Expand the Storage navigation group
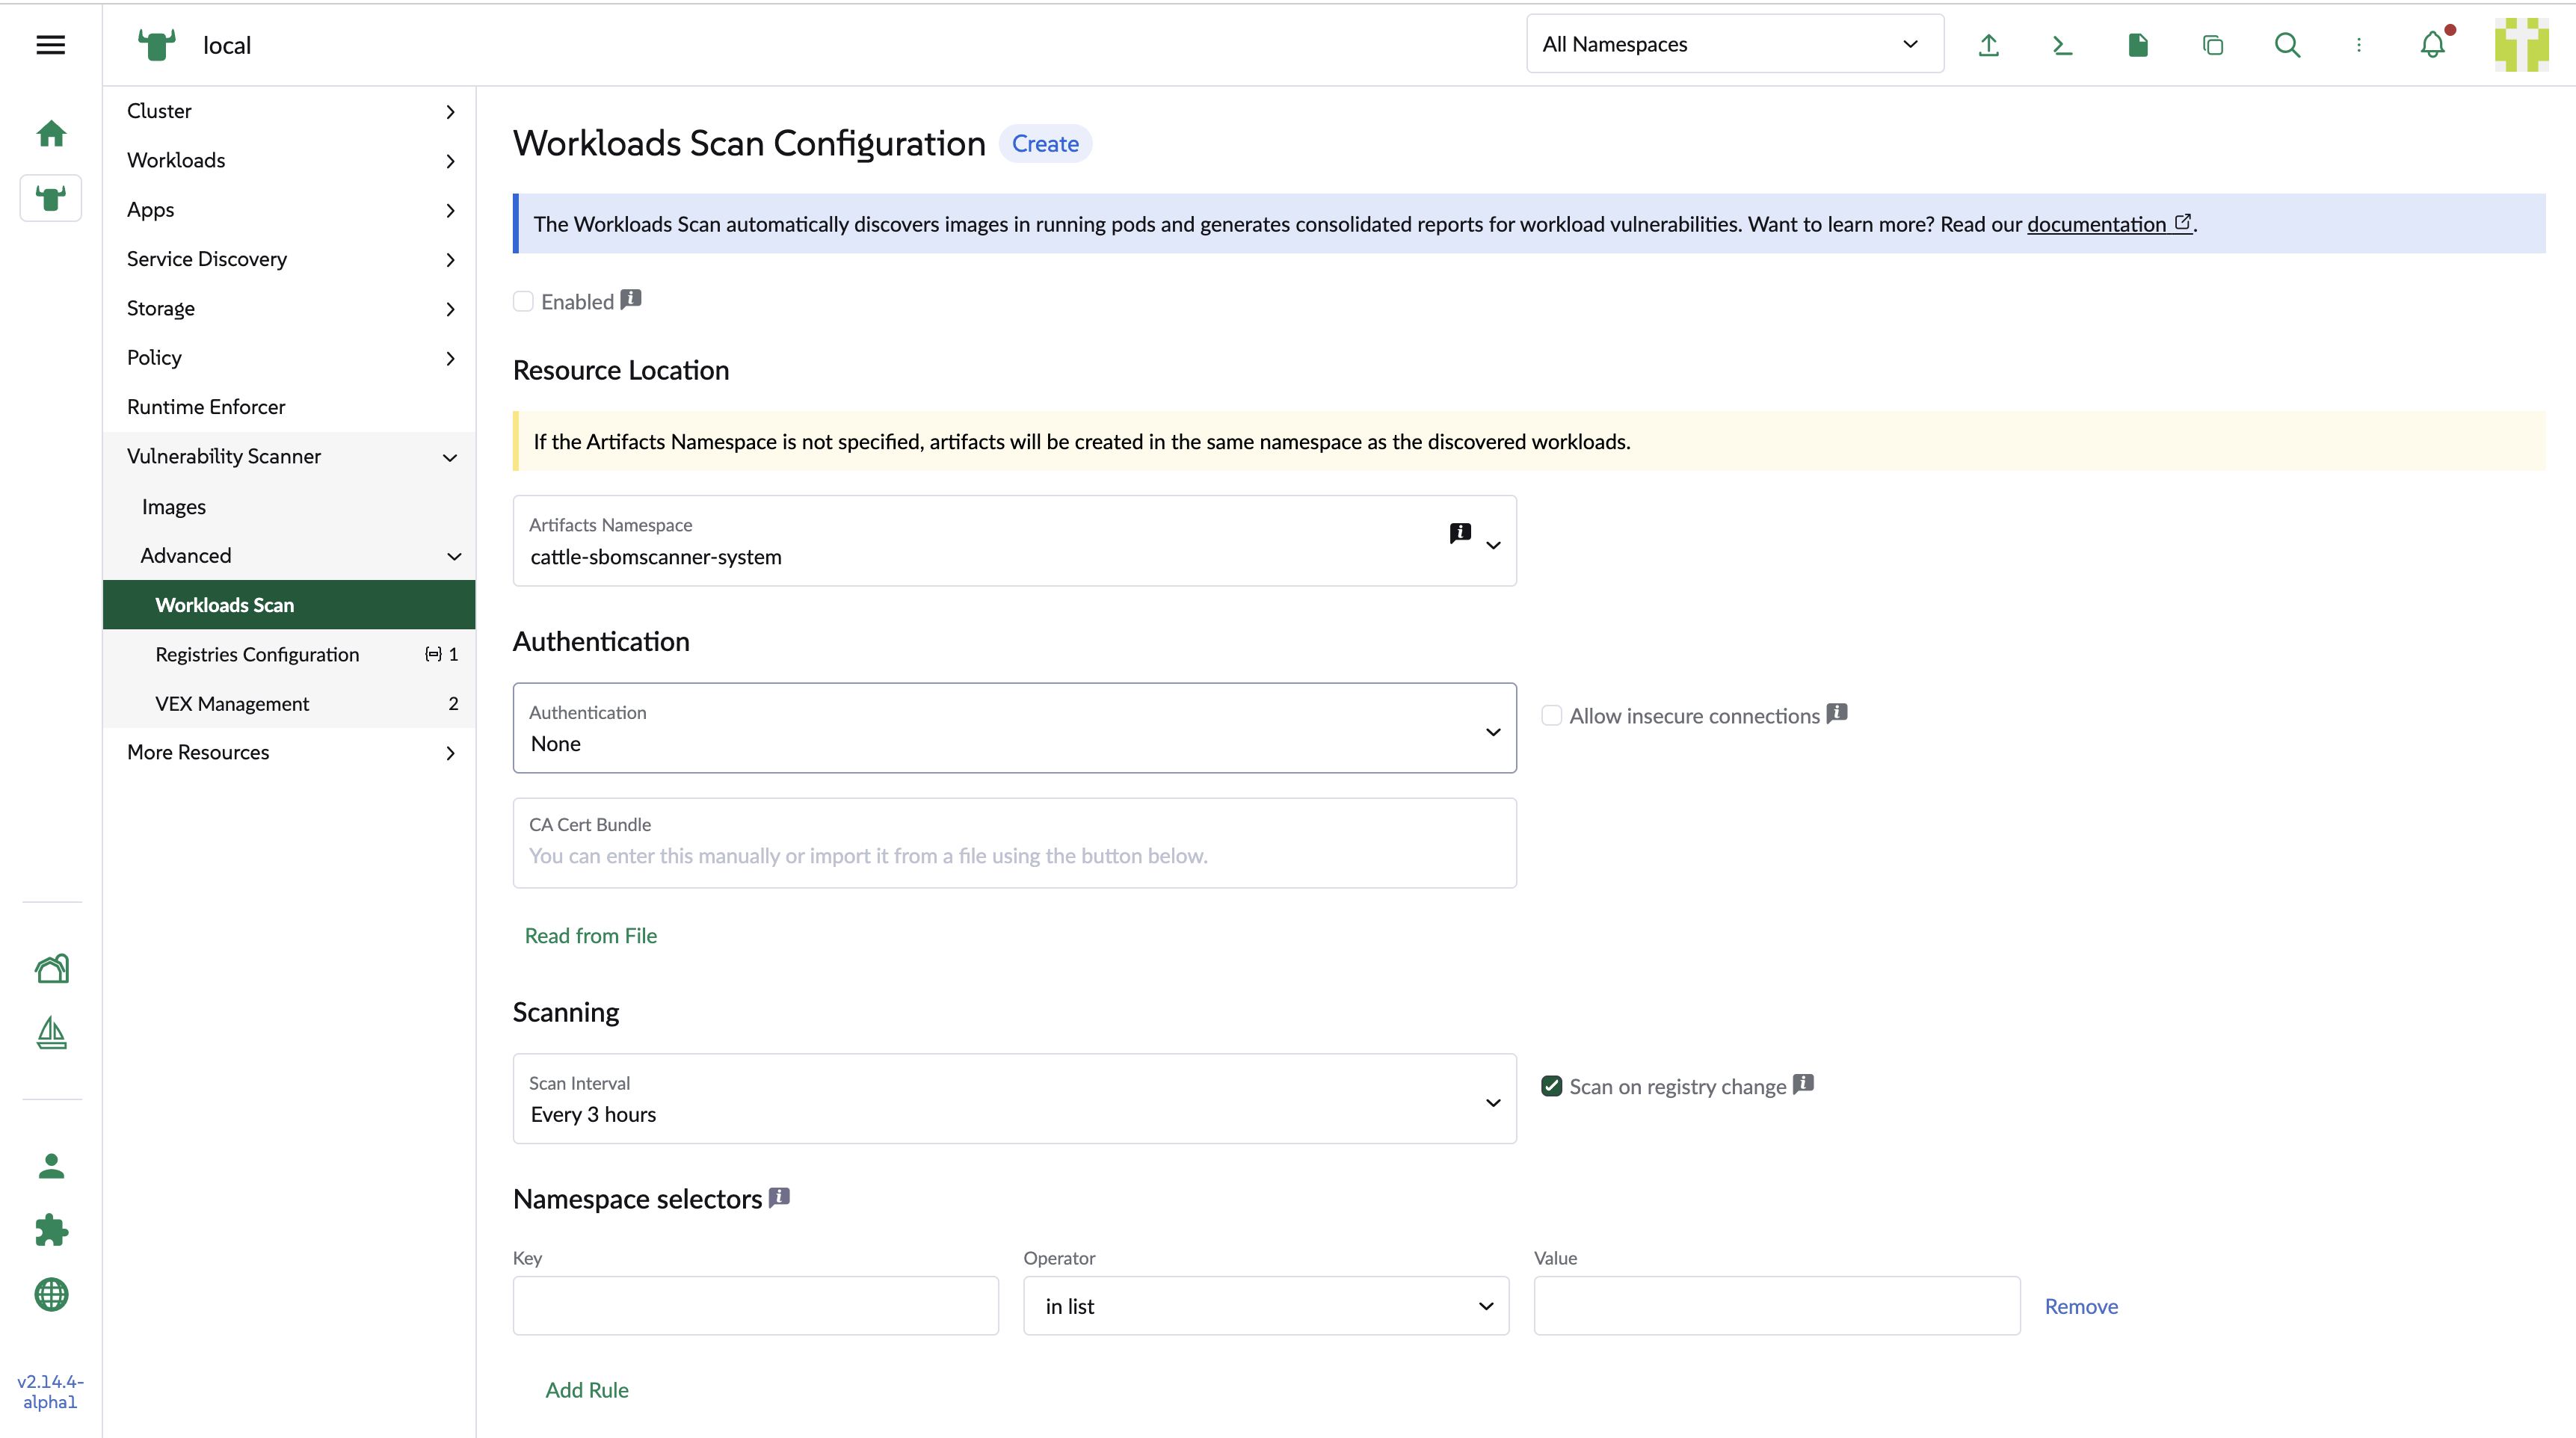 tap(289, 308)
